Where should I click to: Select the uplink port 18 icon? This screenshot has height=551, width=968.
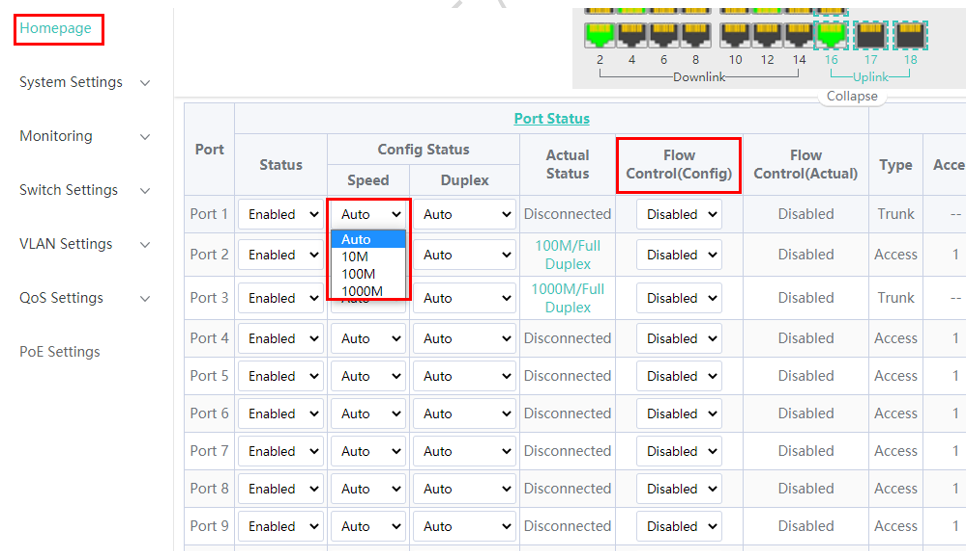[910, 35]
